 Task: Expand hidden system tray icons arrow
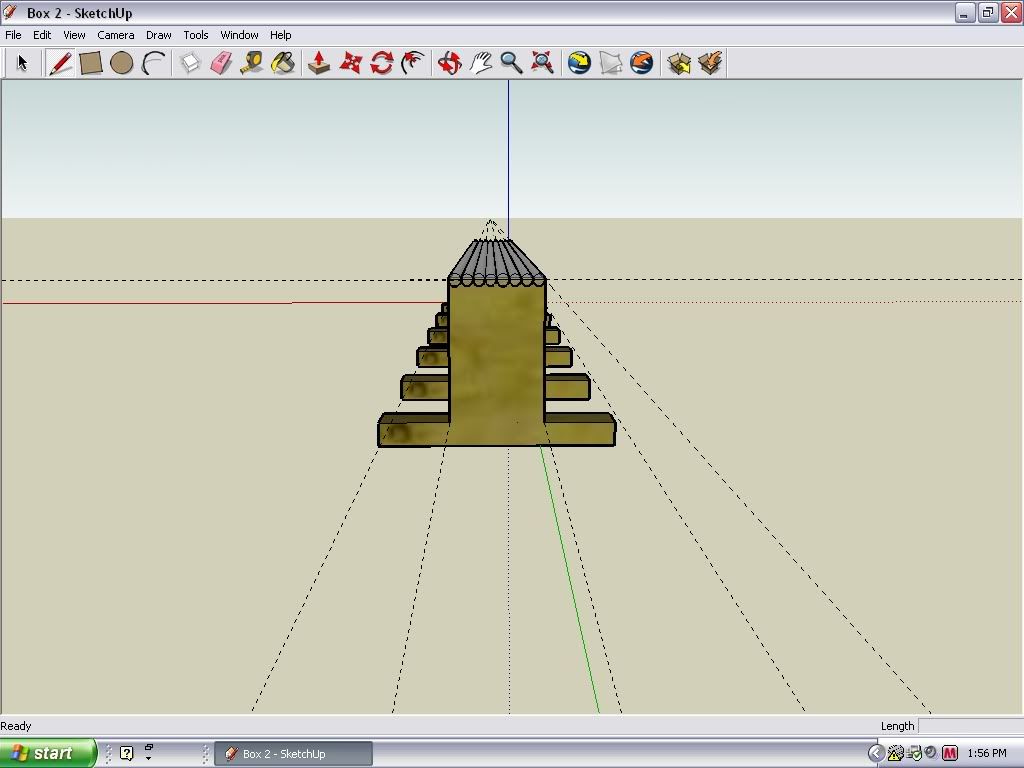876,753
